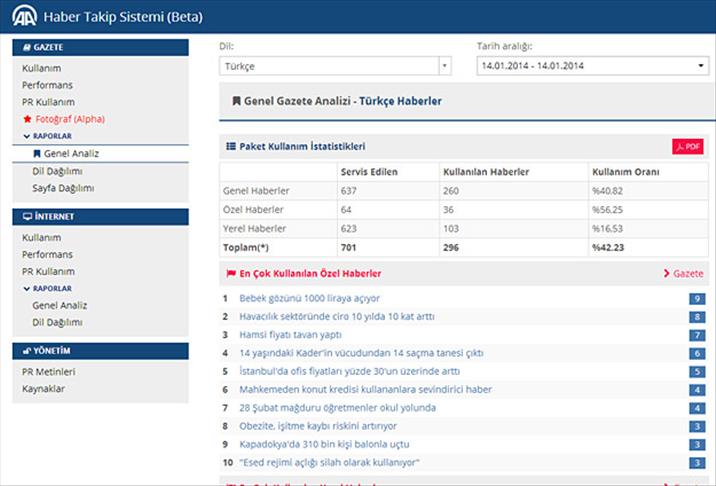Click the red PDF export button
Viewport: 716px width, 486px height.
coord(688,146)
